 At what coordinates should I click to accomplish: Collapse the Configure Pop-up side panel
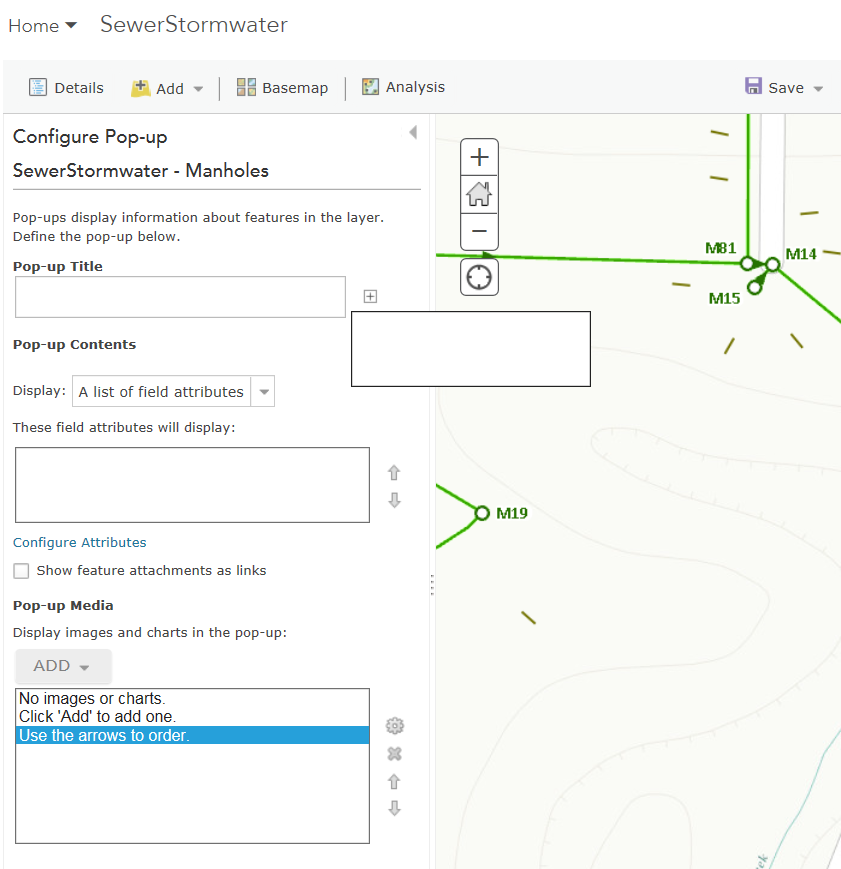tap(412, 133)
